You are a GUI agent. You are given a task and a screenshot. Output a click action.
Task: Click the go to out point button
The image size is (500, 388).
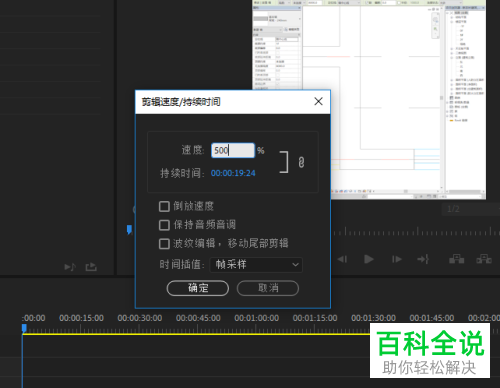(x=423, y=259)
